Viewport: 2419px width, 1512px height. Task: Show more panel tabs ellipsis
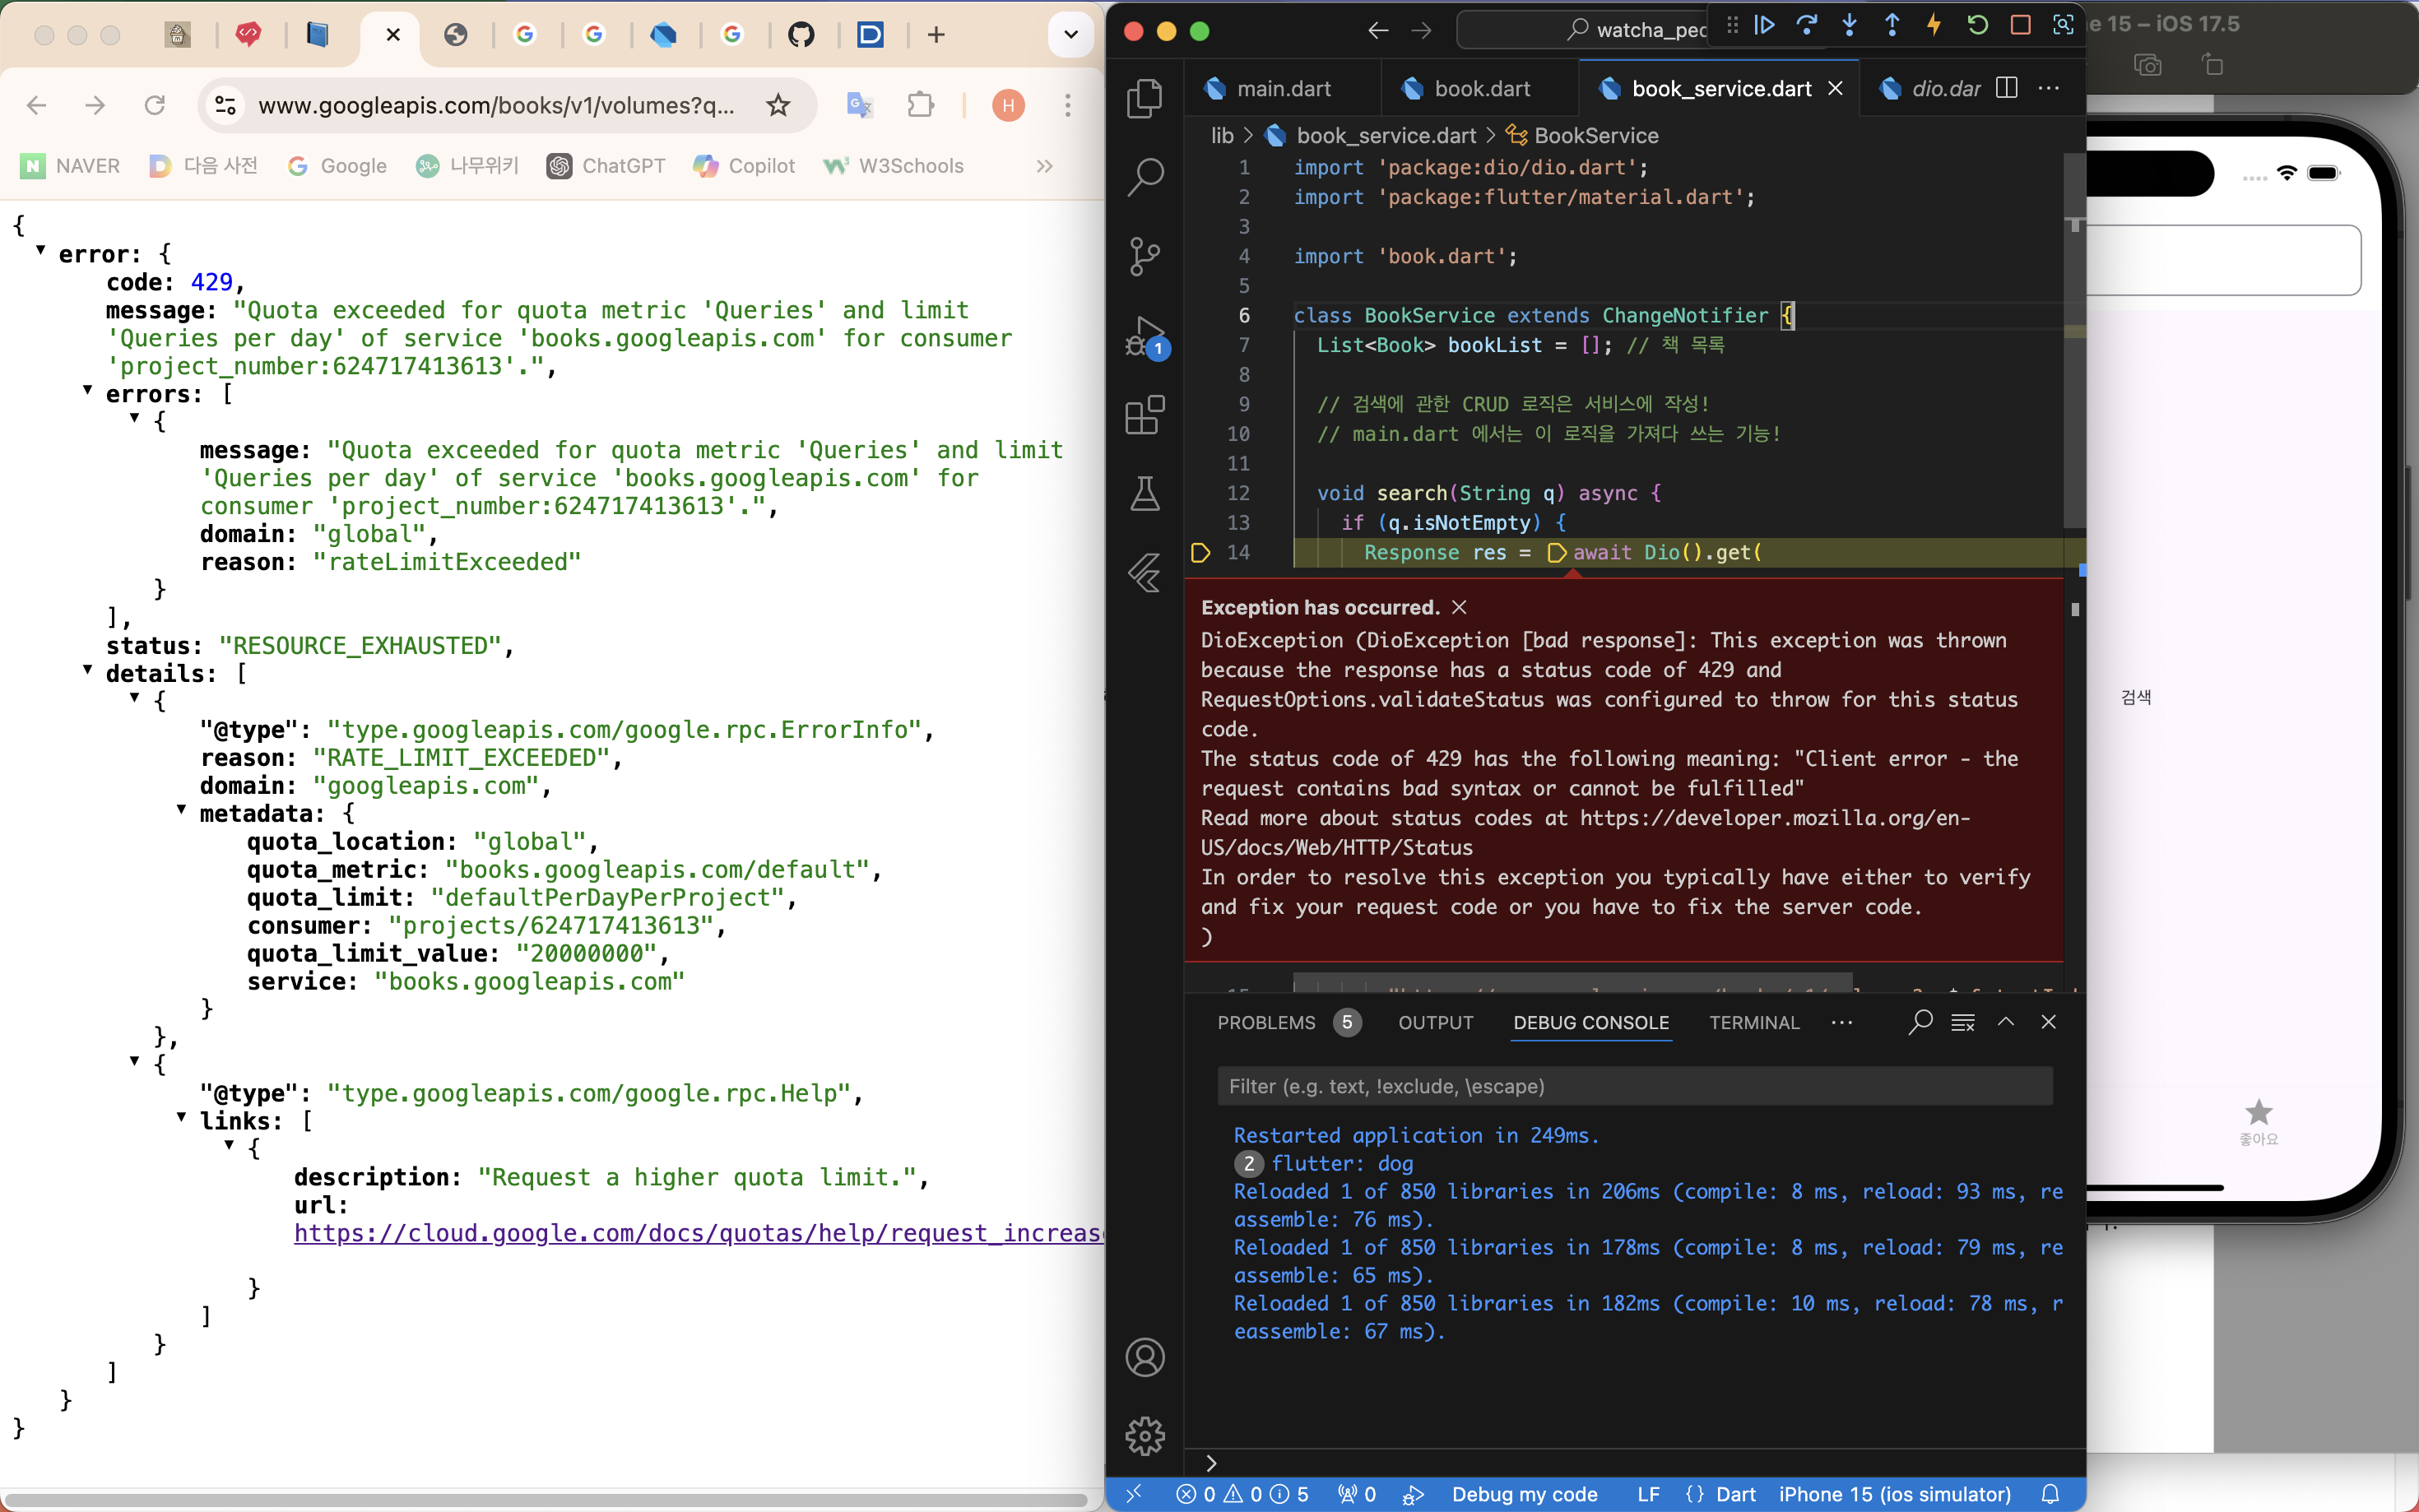(x=1841, y=1022)
